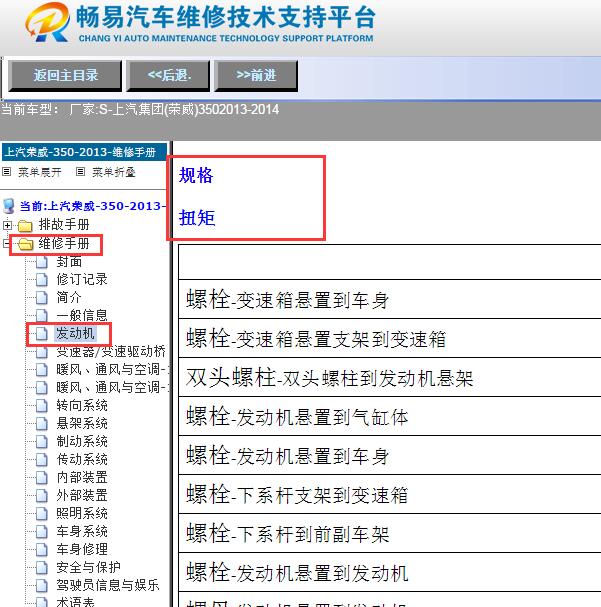The image size is (601, 607).
Task: Select the 维修手册 tree item
Action: [x=64, y=243]
